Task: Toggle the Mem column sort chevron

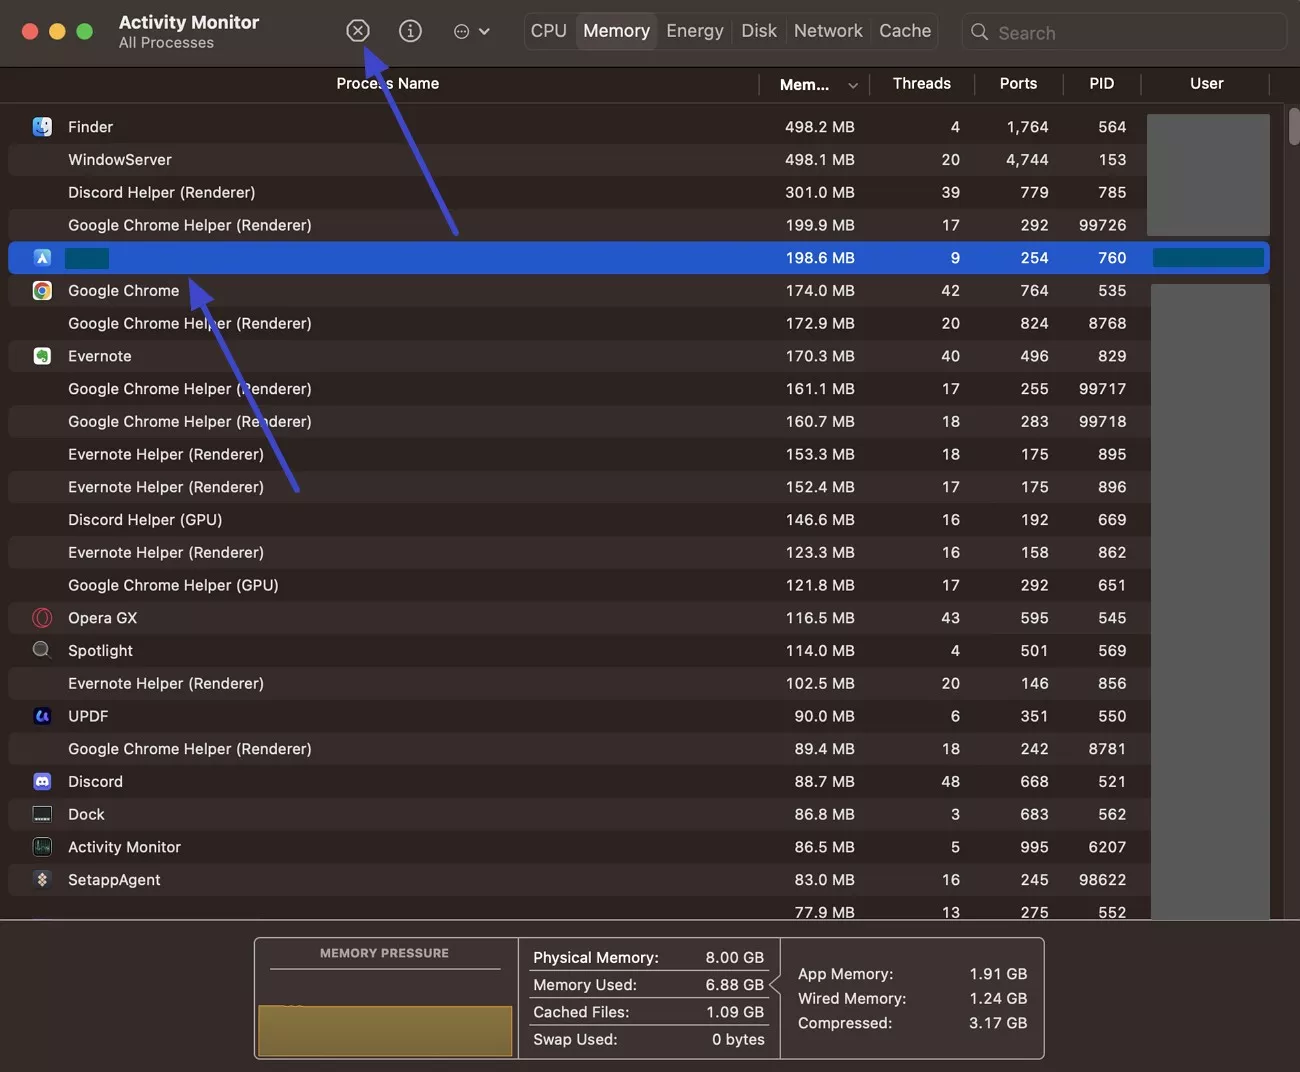Action: (852, 85)
